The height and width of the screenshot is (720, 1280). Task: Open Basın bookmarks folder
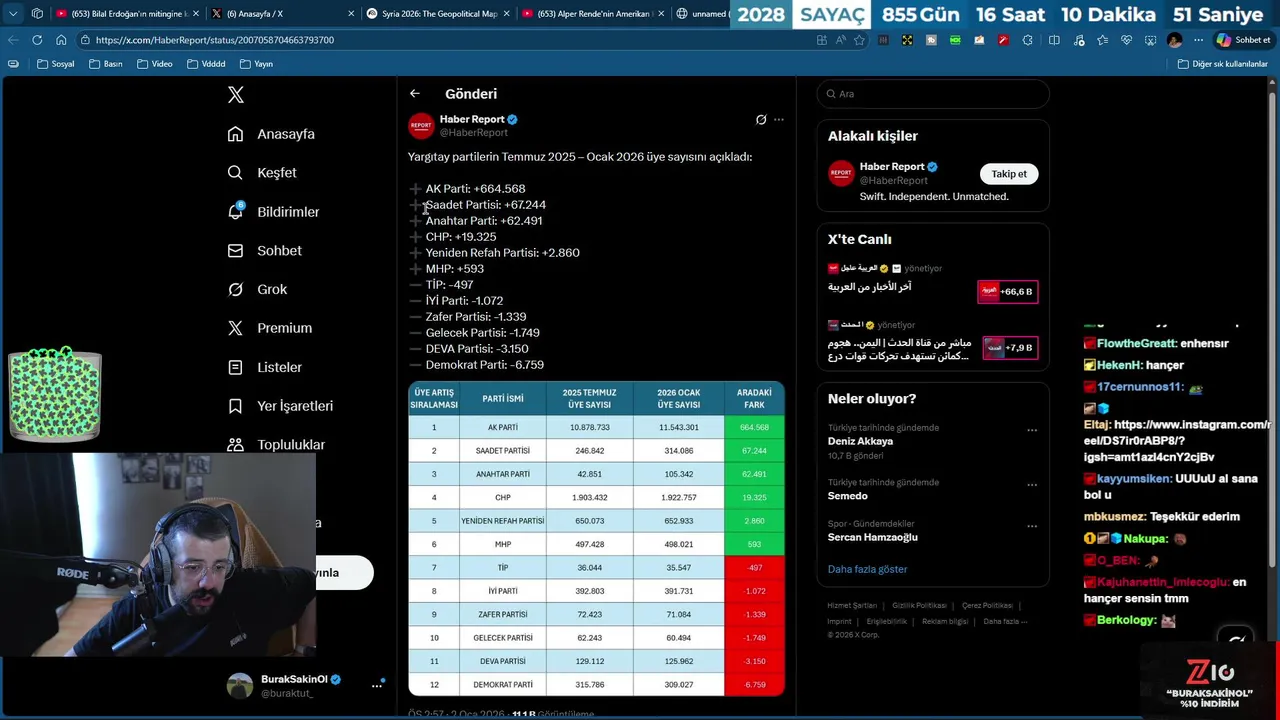[105, 64]
